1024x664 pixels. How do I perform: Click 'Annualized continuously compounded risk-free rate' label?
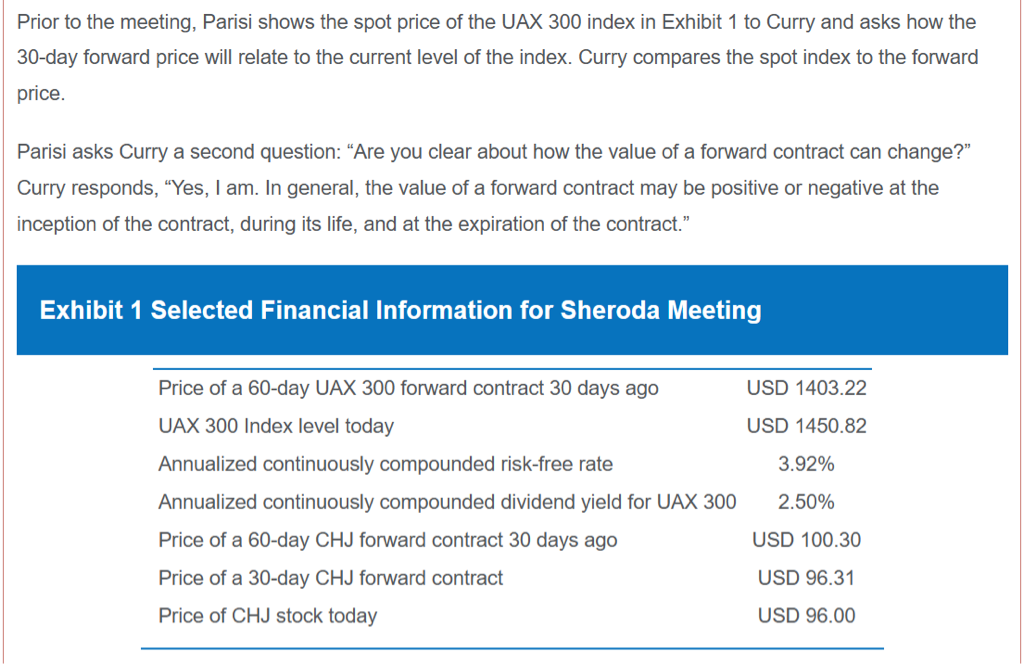[385, 464]
